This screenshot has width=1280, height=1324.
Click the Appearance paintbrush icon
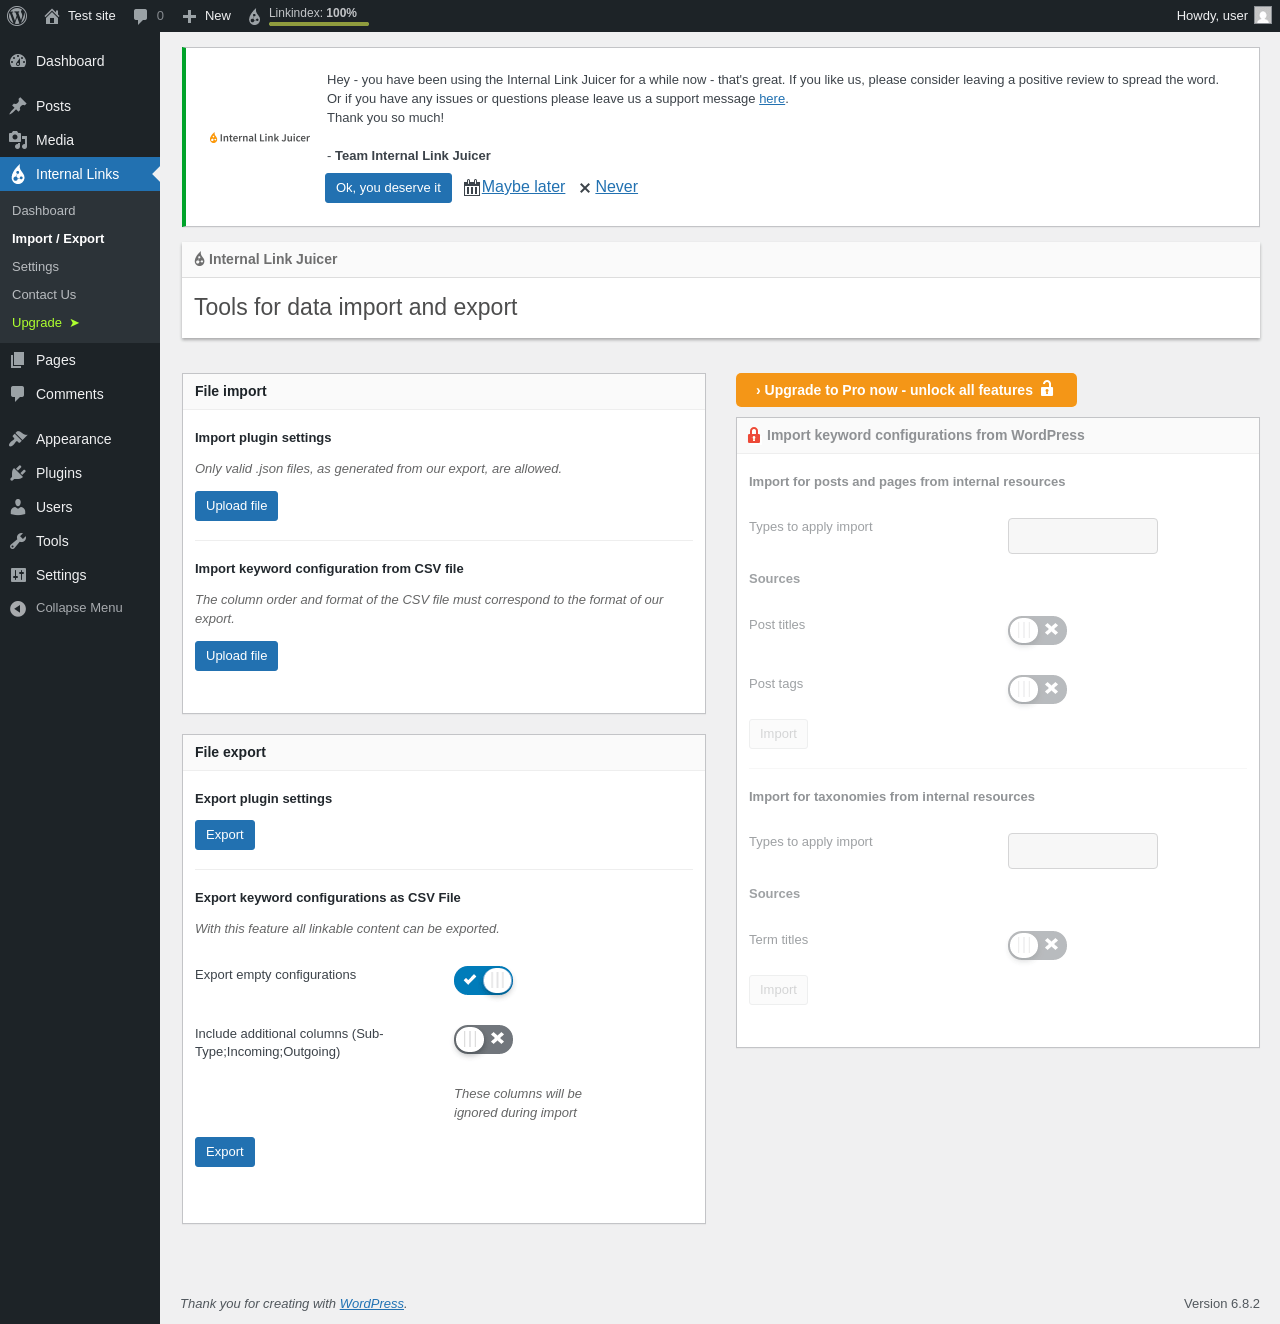tap(18, 439)
